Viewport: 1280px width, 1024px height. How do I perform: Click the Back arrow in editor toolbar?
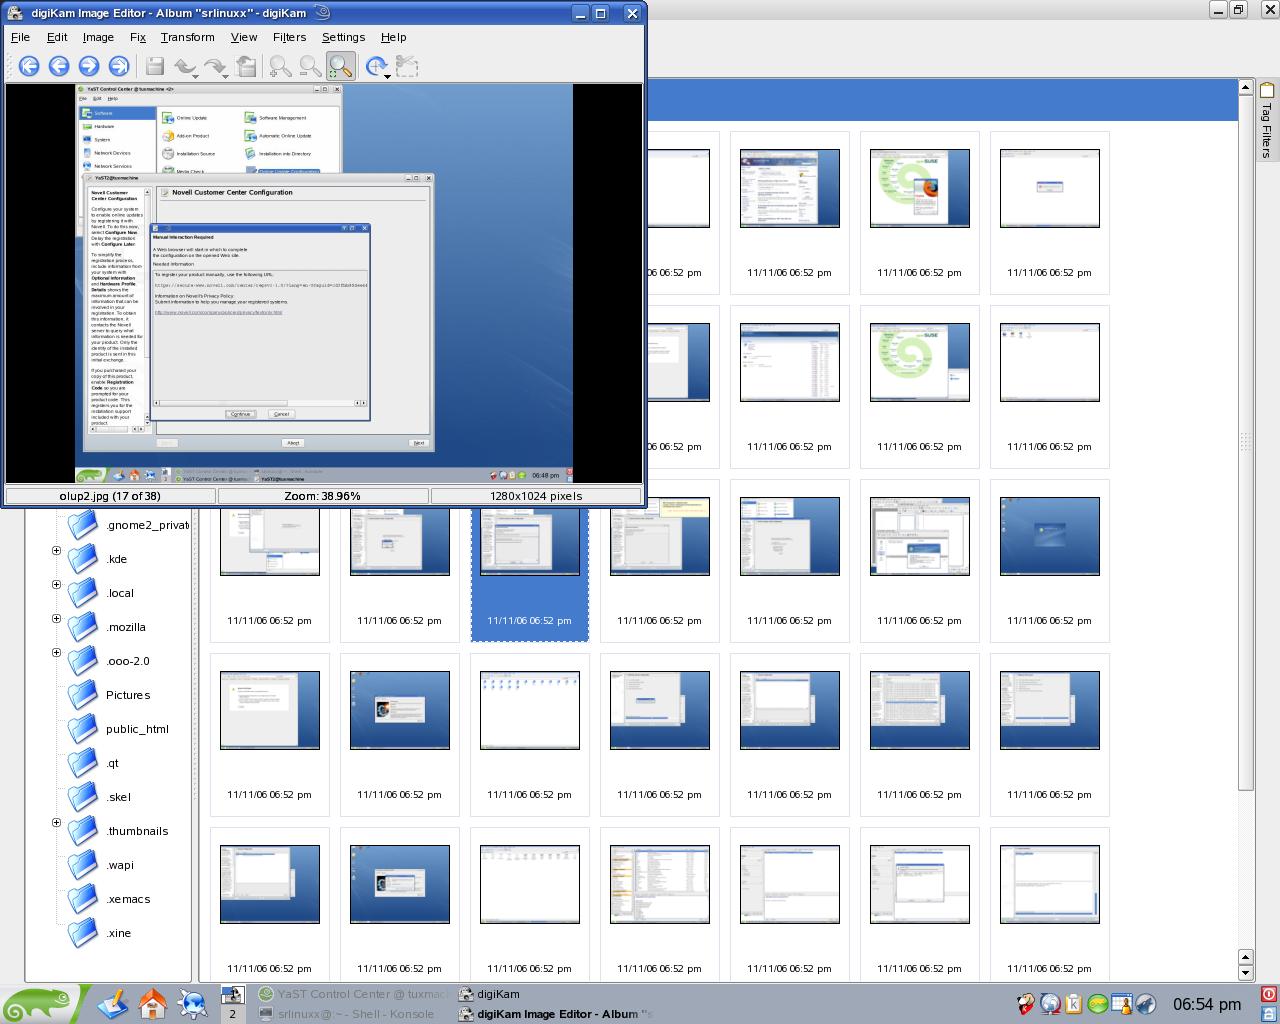pyautogui.click(x=59, y=66)
